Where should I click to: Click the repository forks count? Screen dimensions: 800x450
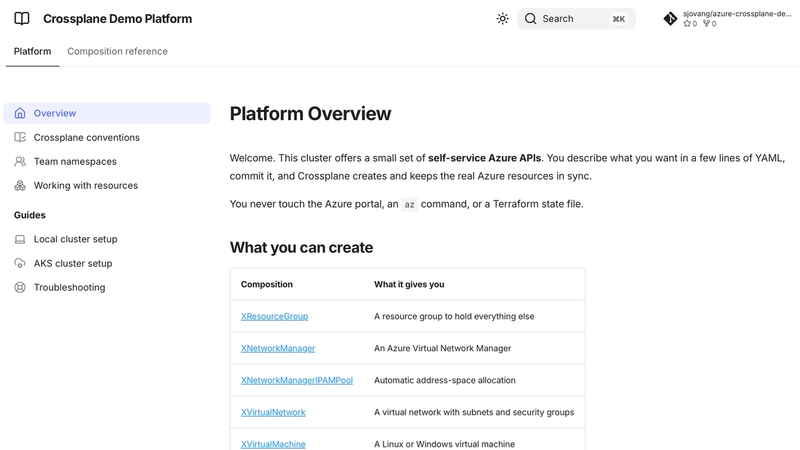click(710, 23)
